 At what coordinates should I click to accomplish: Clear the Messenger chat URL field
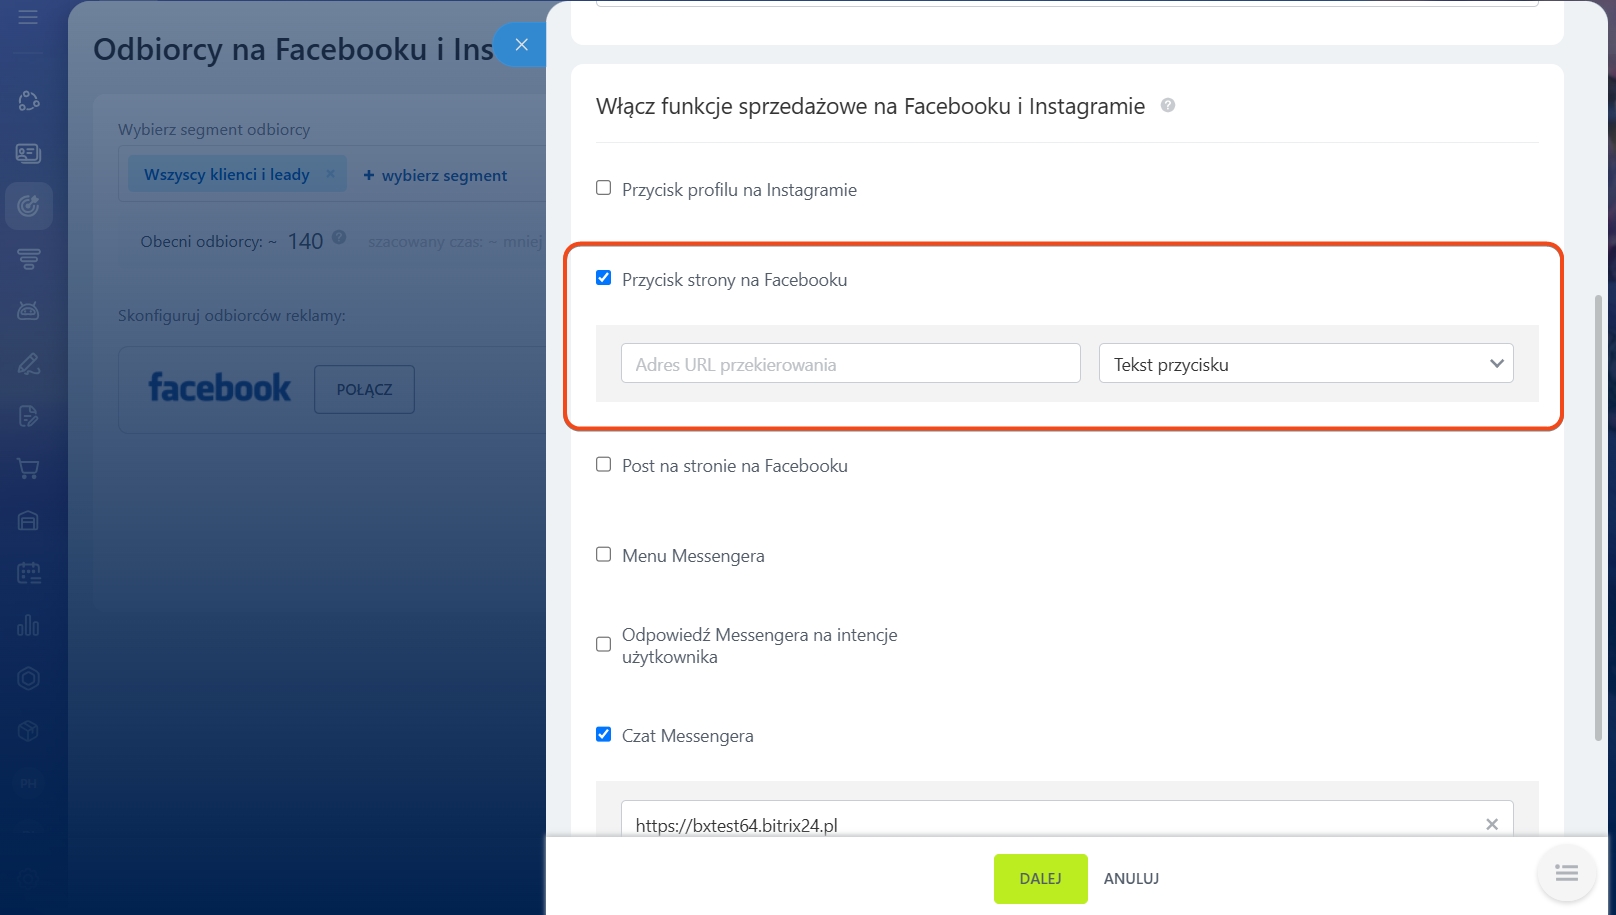coord(1491,825)
